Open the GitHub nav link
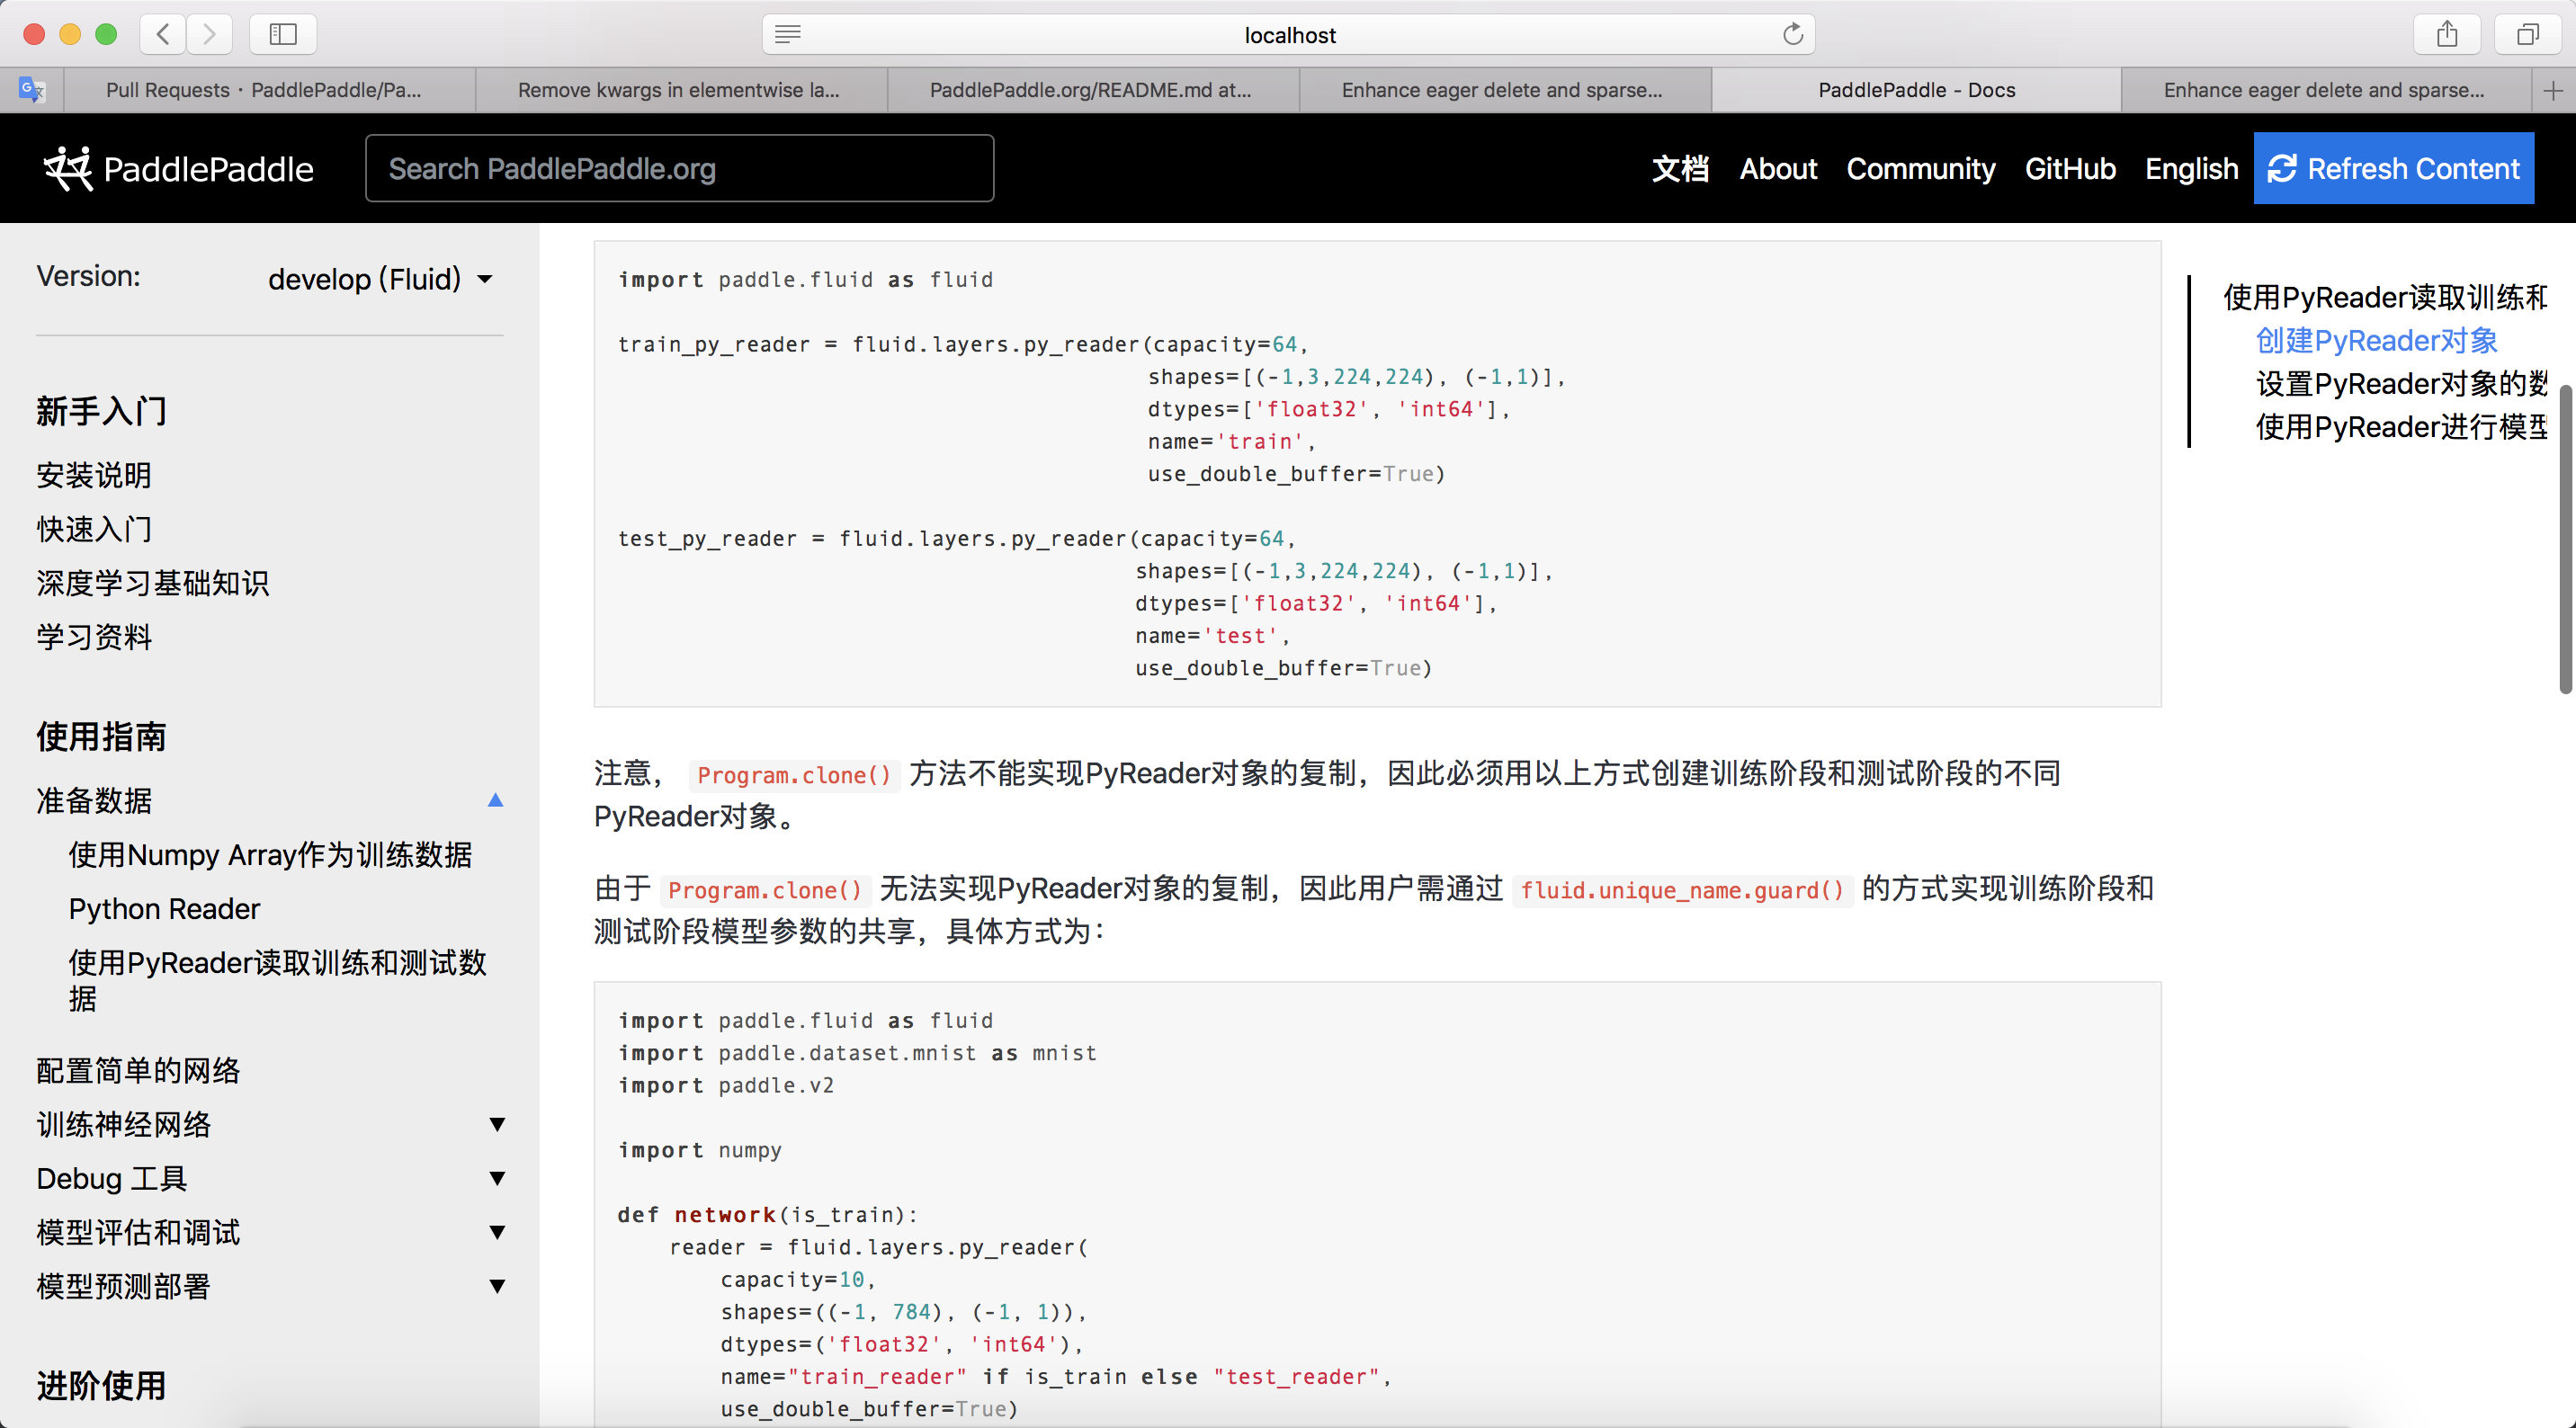Viewport: 2576px width, 1428px height. (2070, 168)
